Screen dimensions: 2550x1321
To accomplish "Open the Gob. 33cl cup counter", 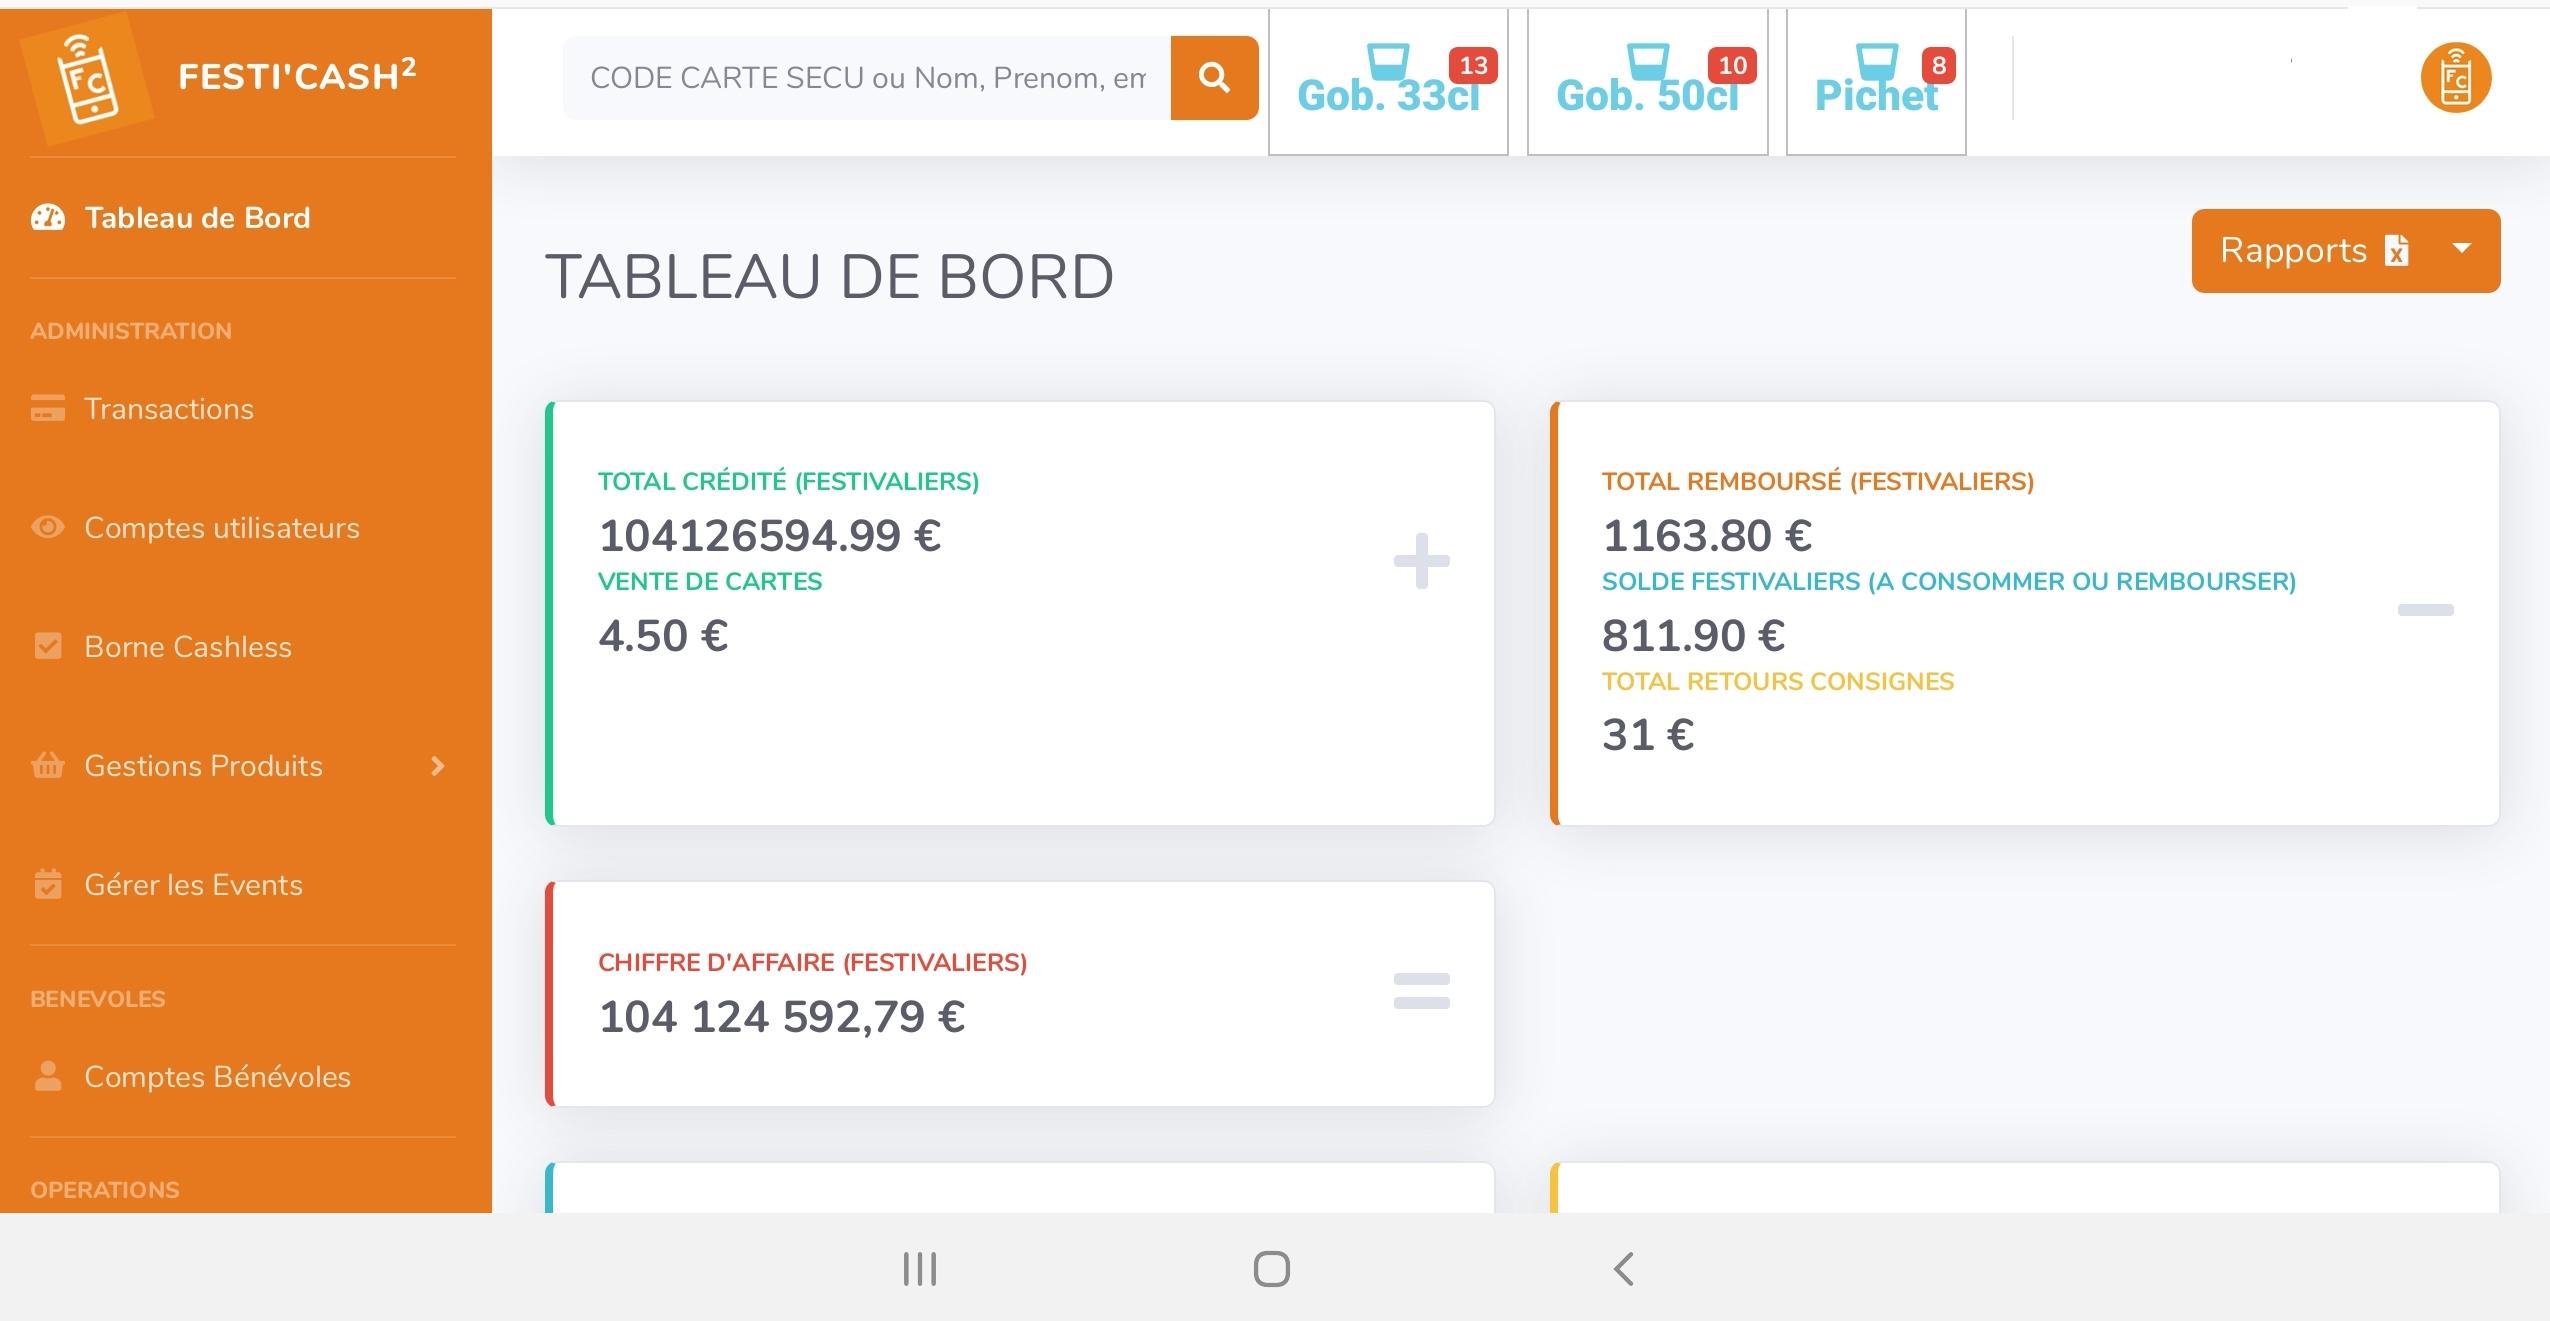I will tap(1388, 82).
